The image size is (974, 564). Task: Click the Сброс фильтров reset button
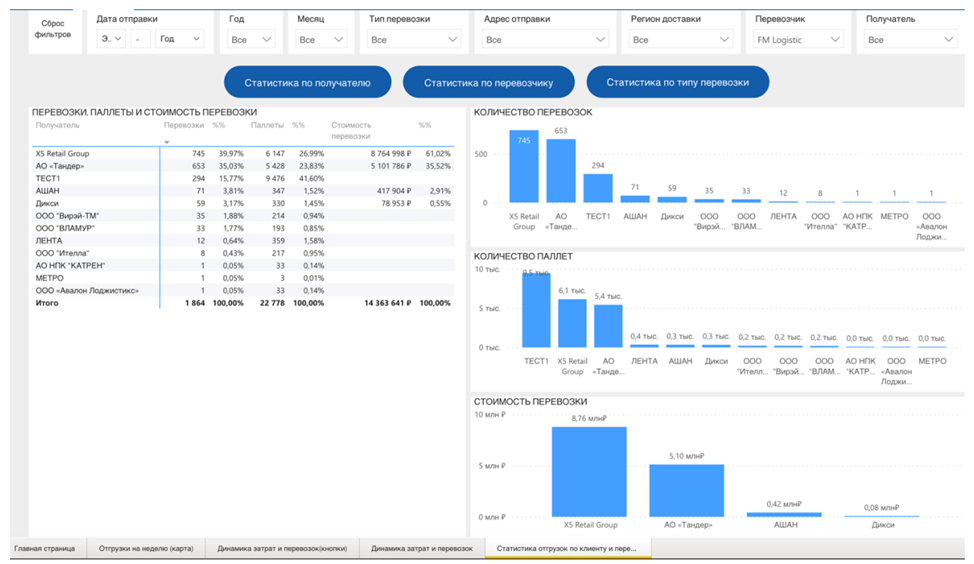53,29
